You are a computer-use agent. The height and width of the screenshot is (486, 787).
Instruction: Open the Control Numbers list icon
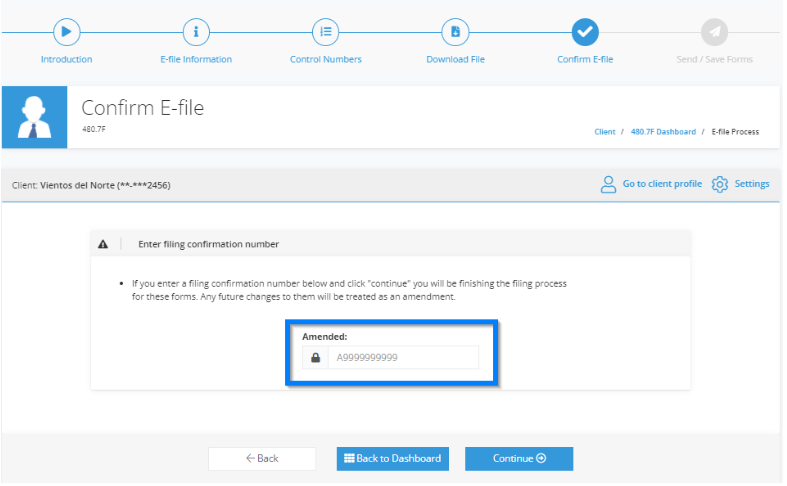(325, 32)
